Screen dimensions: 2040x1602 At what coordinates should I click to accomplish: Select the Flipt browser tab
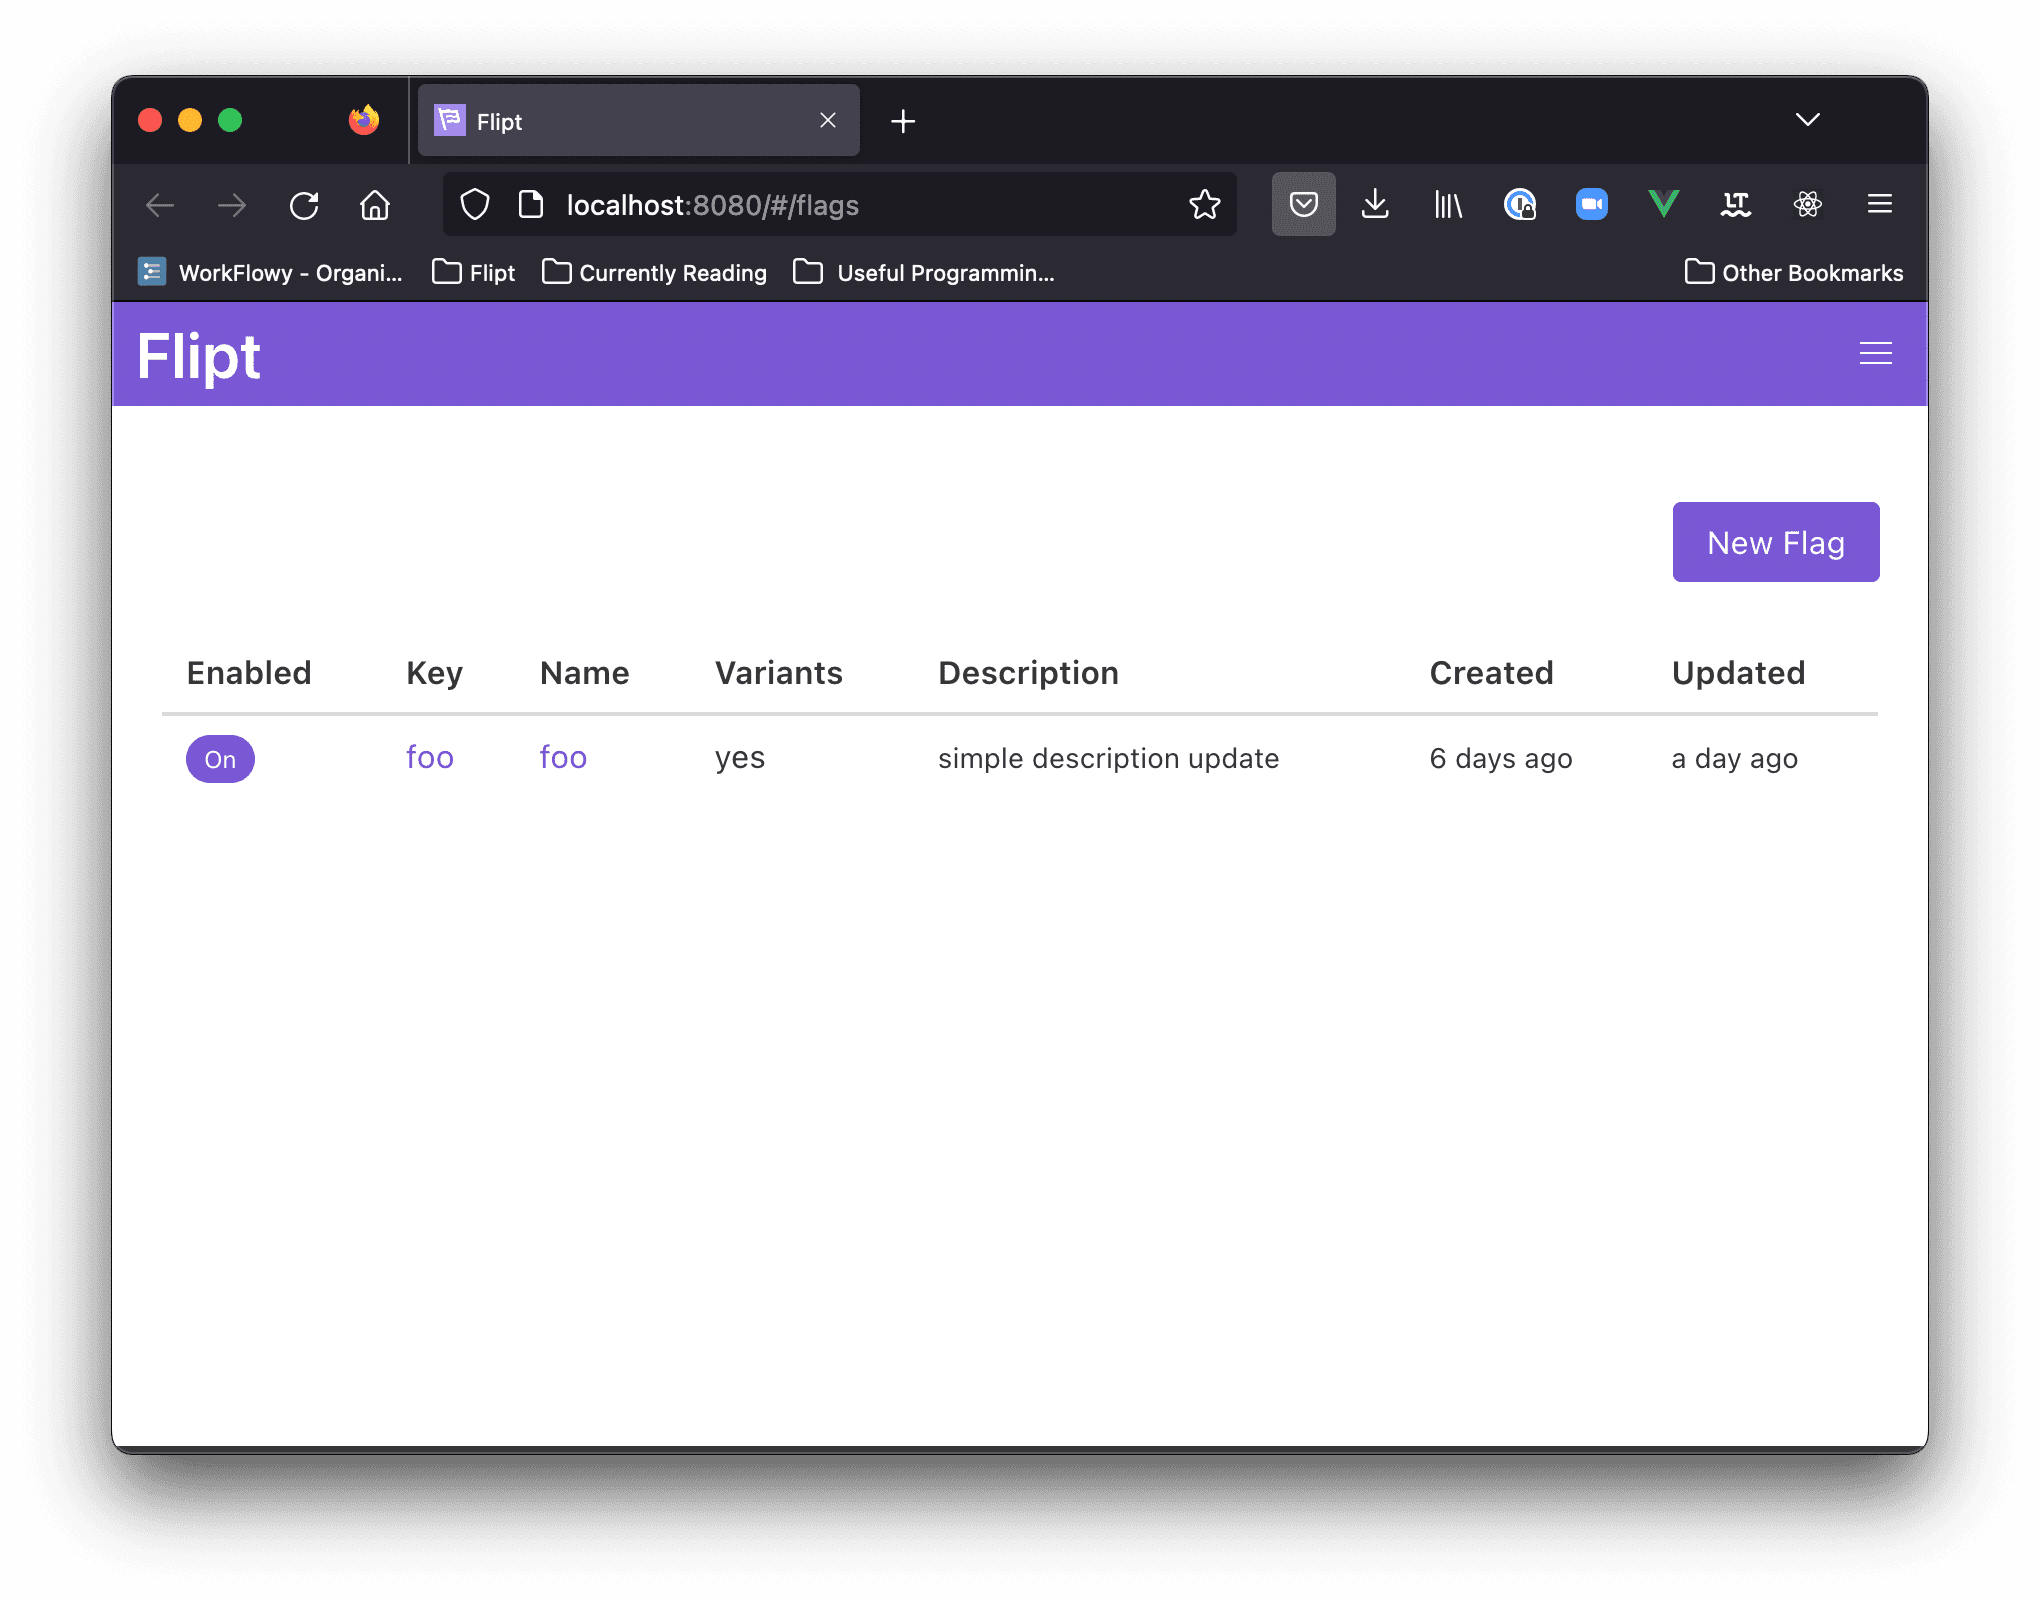click(638, 121)
